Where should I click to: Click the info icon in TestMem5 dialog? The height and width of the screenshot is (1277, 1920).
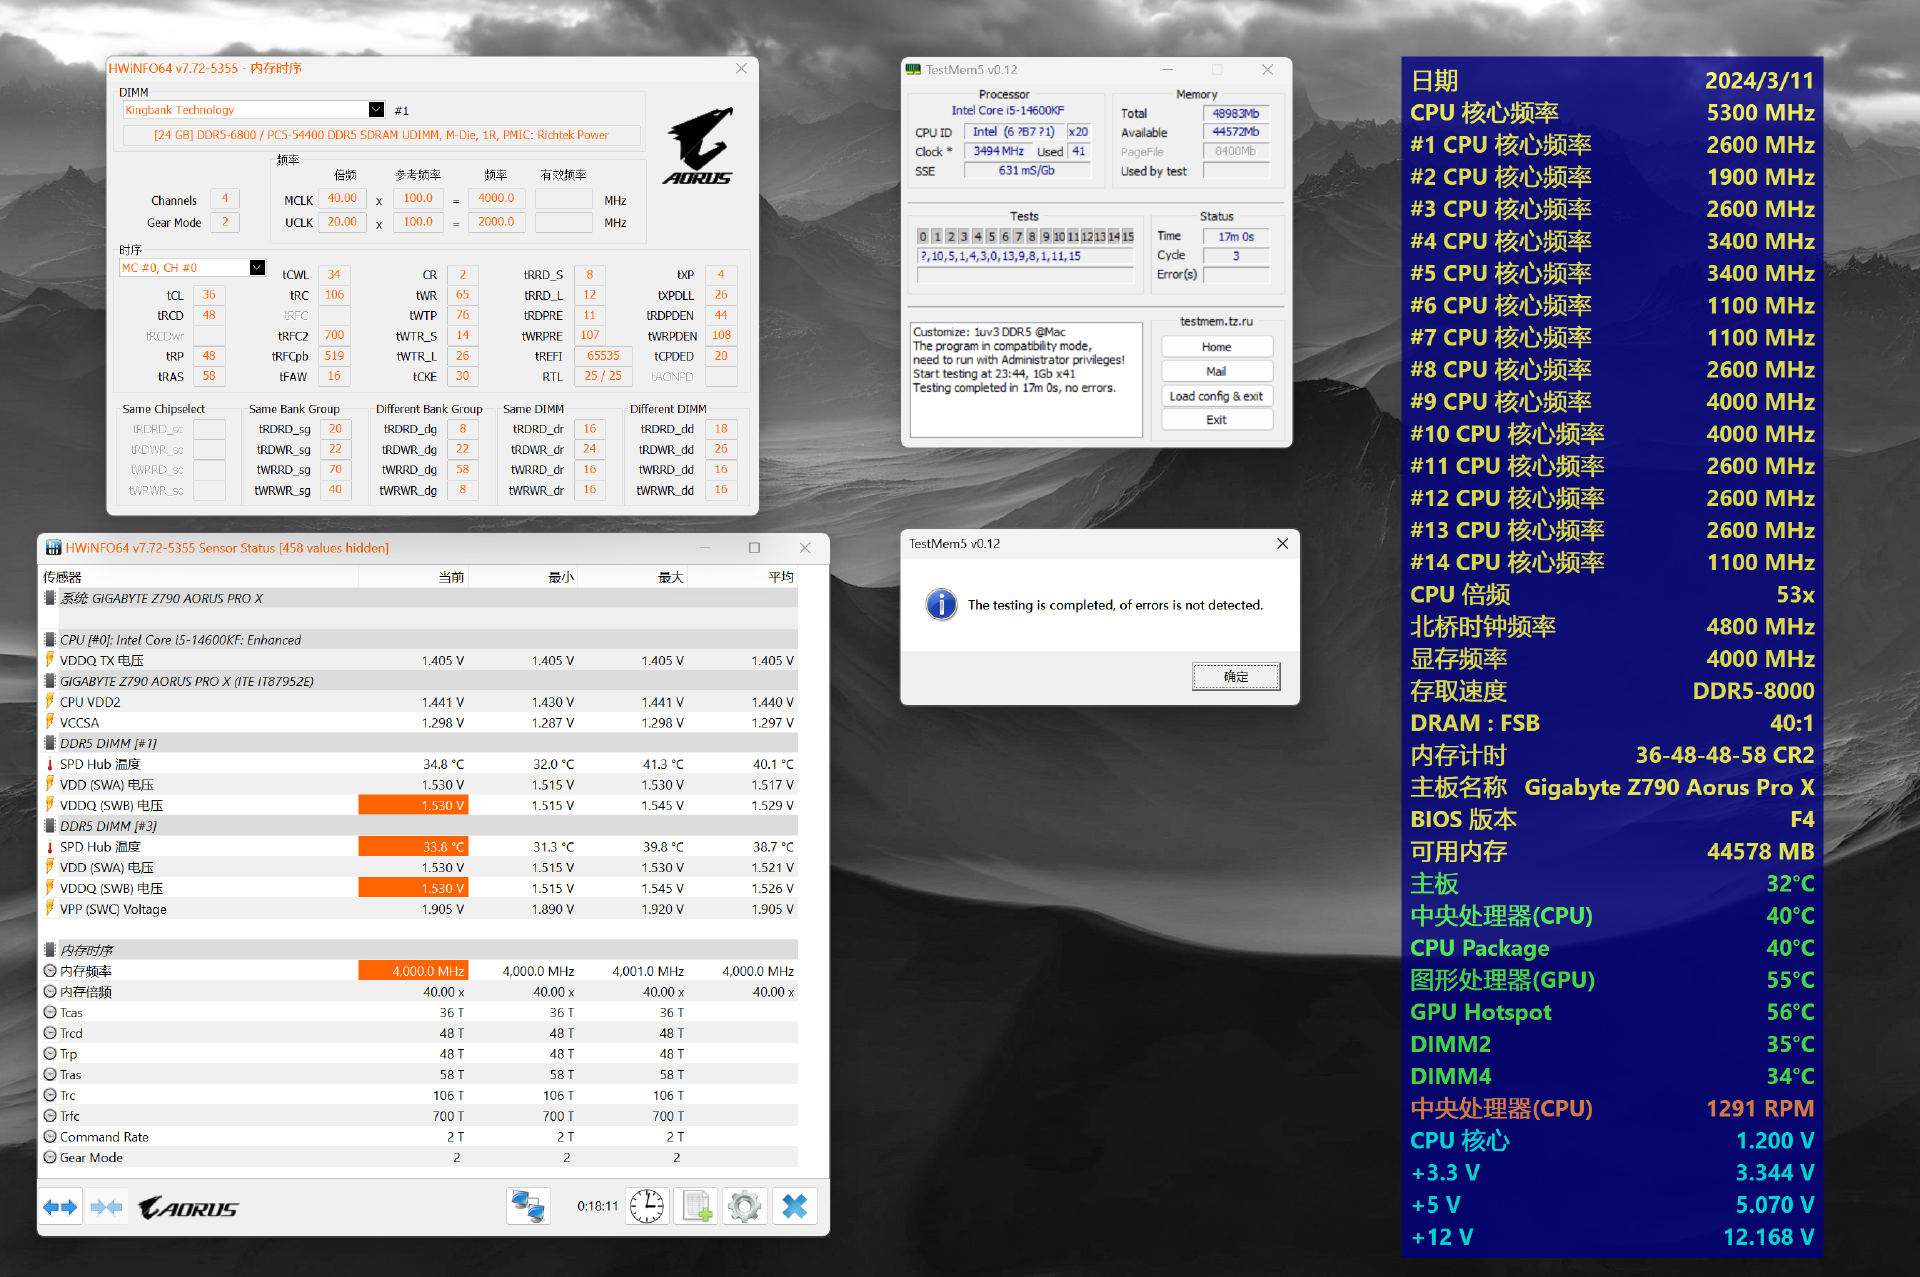[941, 604]
